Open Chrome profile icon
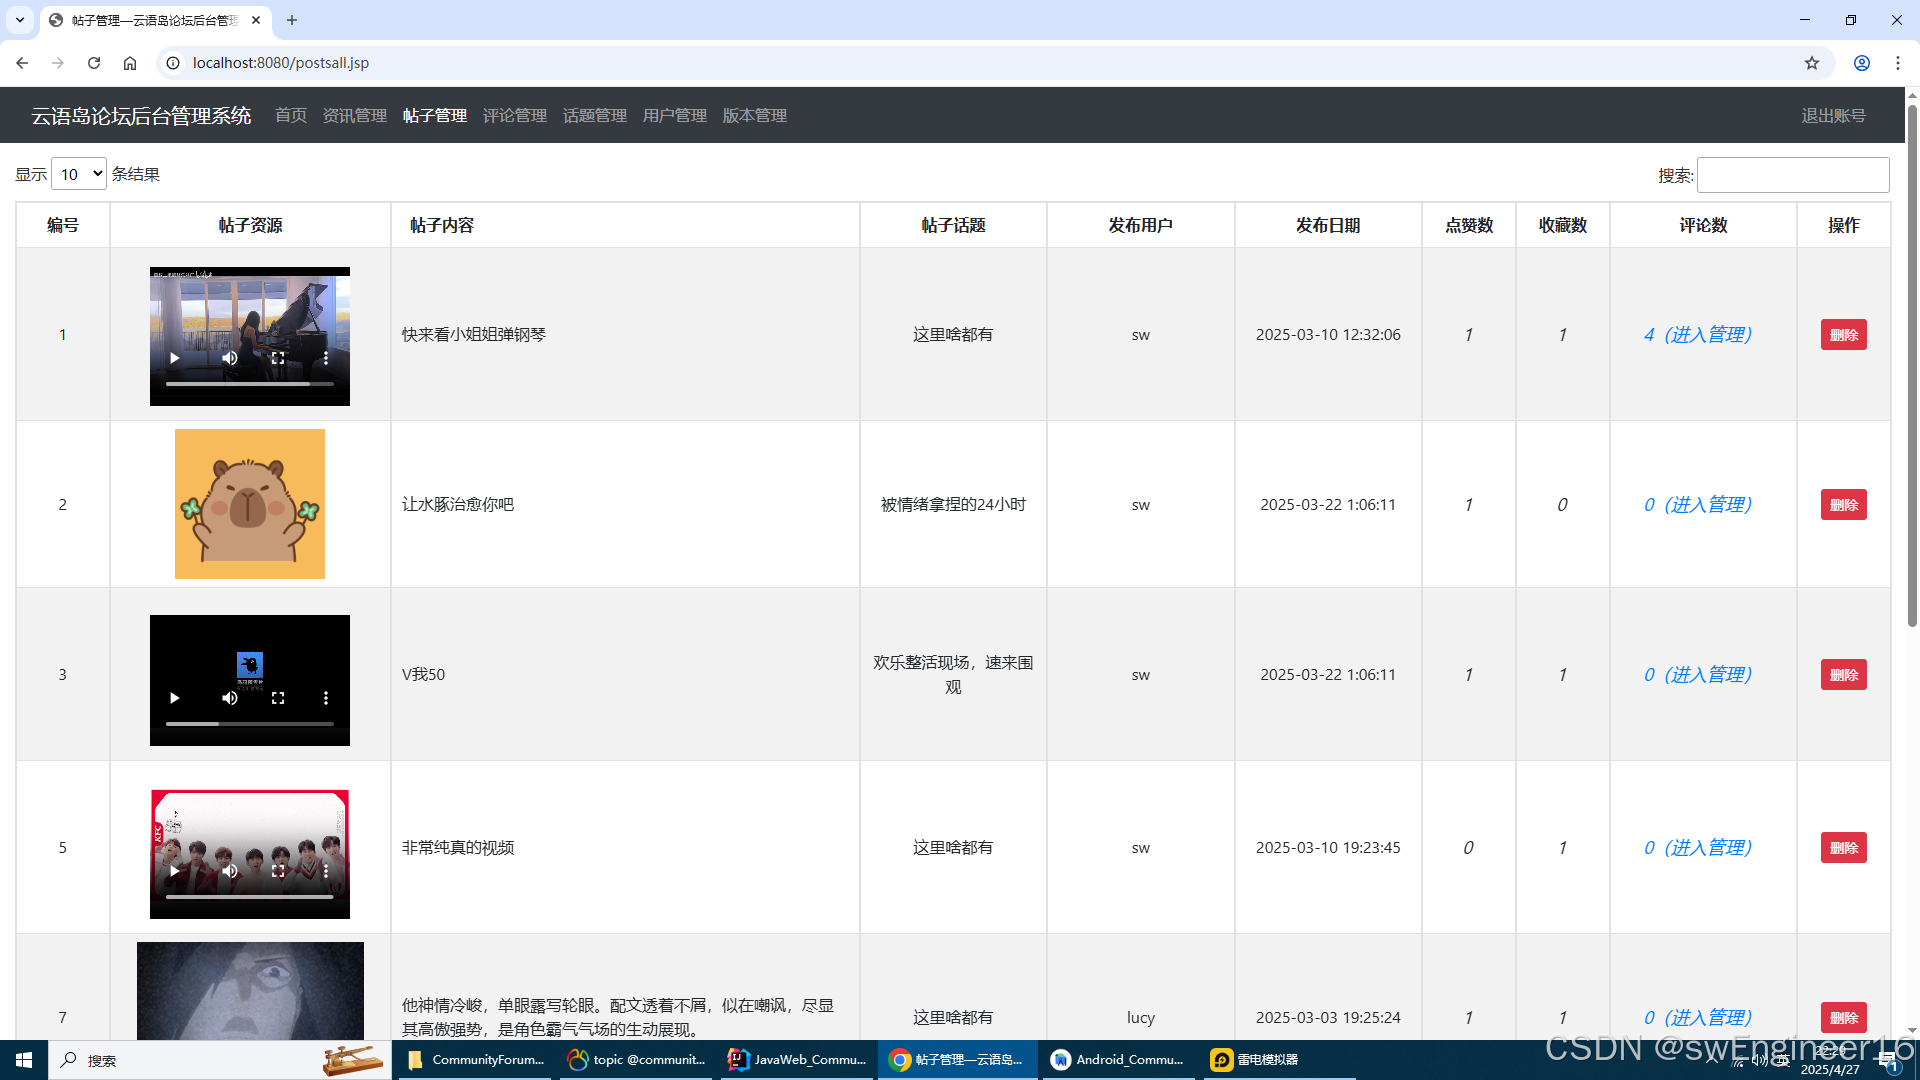 tap(1861, 63)
